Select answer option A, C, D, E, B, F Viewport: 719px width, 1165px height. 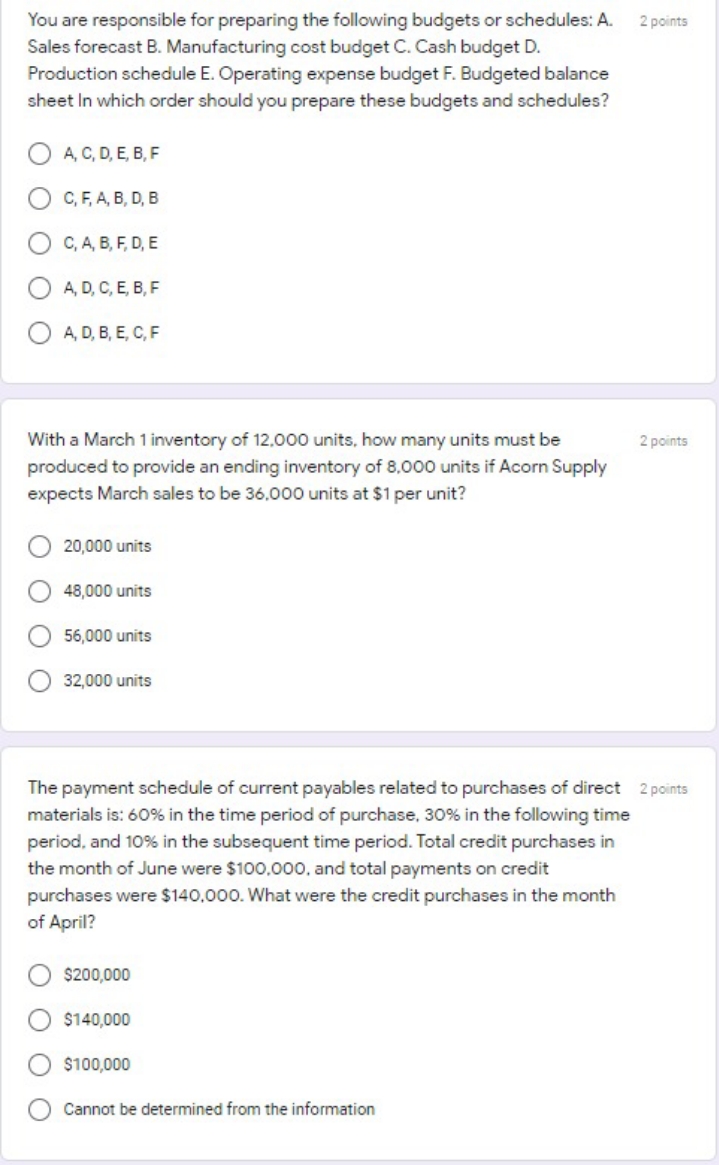pyautogui.click(x=41, y=153)
